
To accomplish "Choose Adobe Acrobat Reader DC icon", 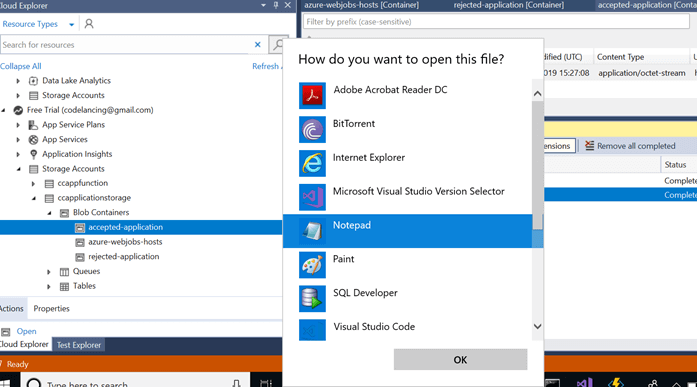I will (312, 96).
